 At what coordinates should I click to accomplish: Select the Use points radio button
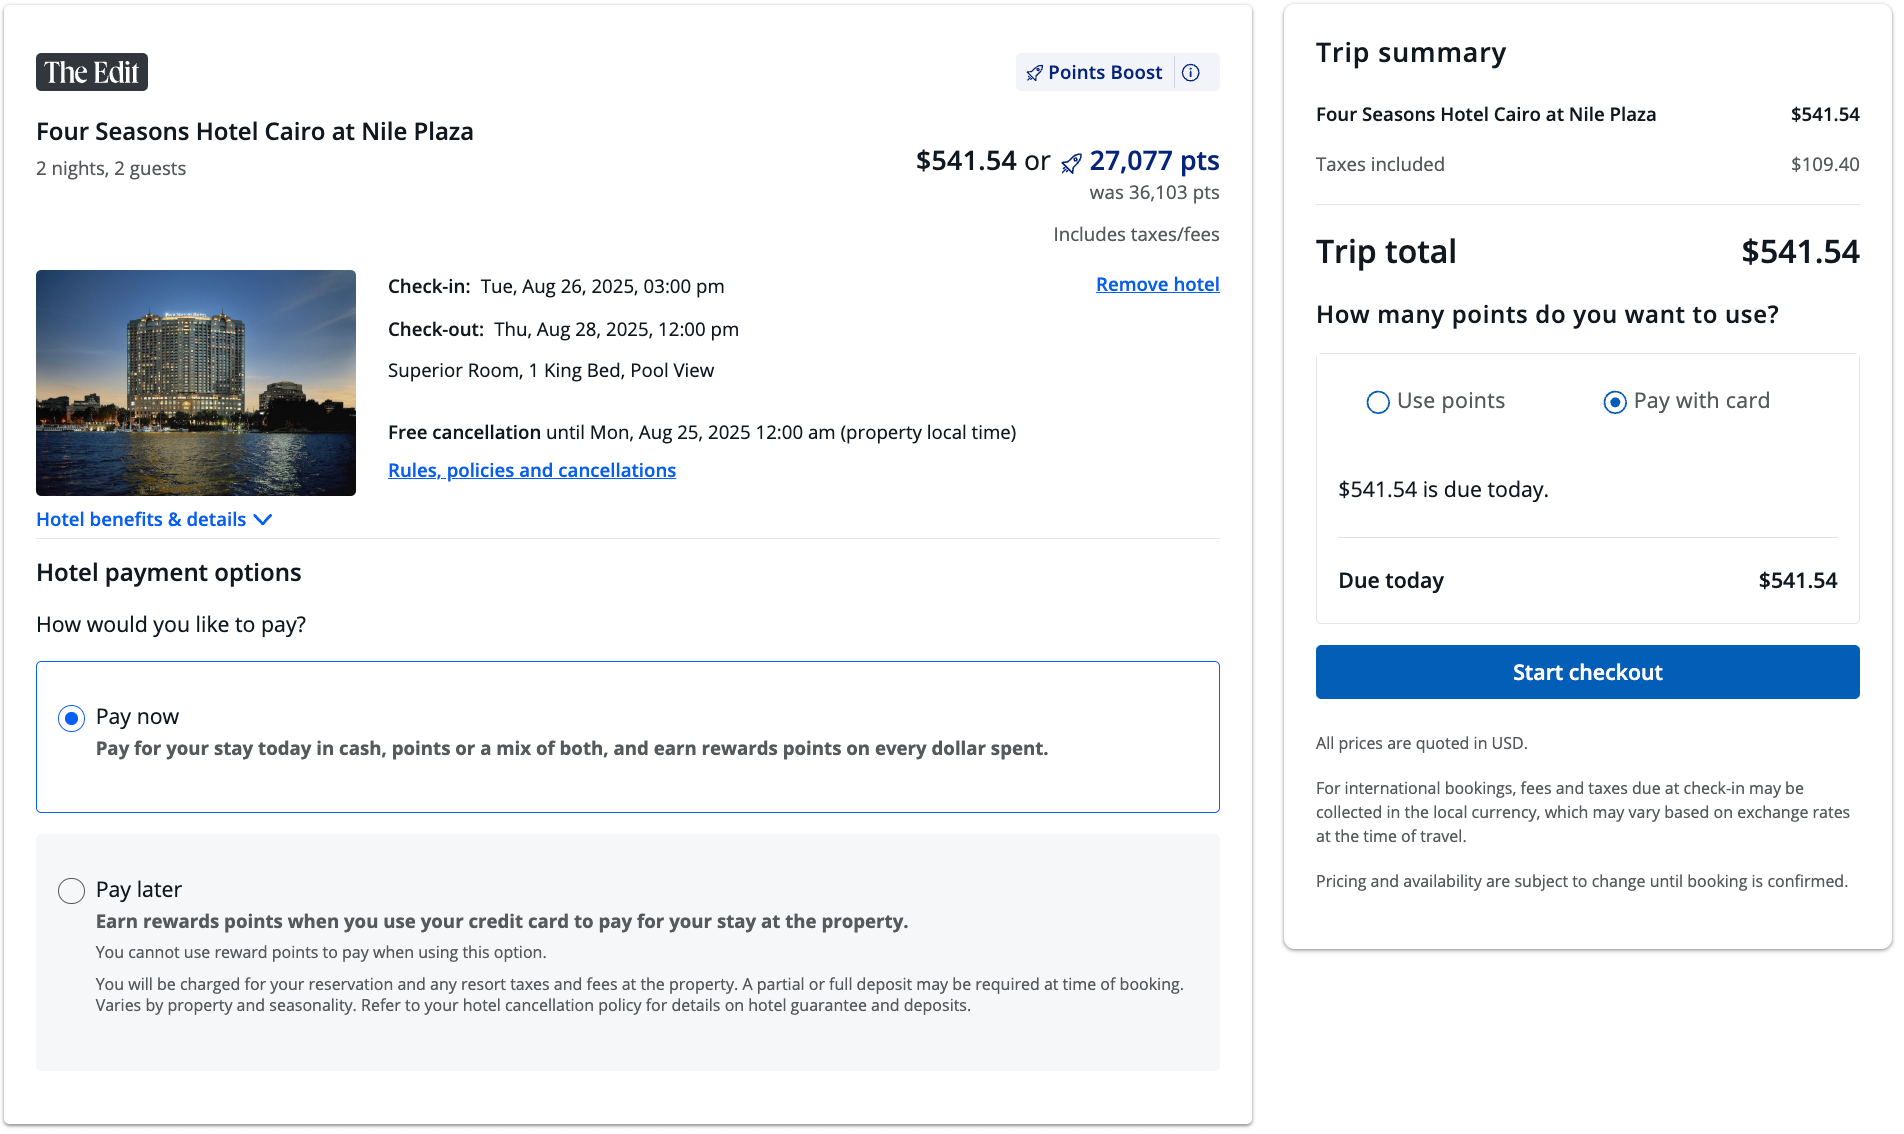(x=1378, y=402)
